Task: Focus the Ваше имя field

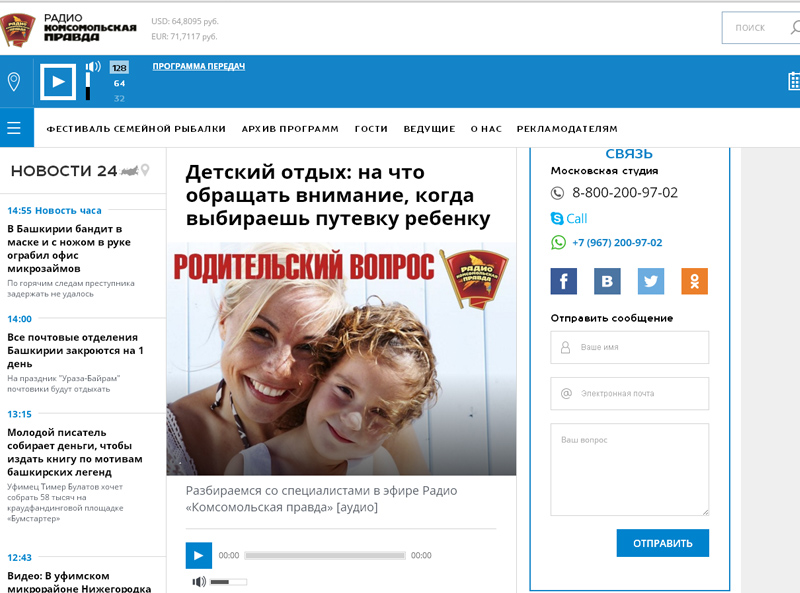Action: click(630, 348)
